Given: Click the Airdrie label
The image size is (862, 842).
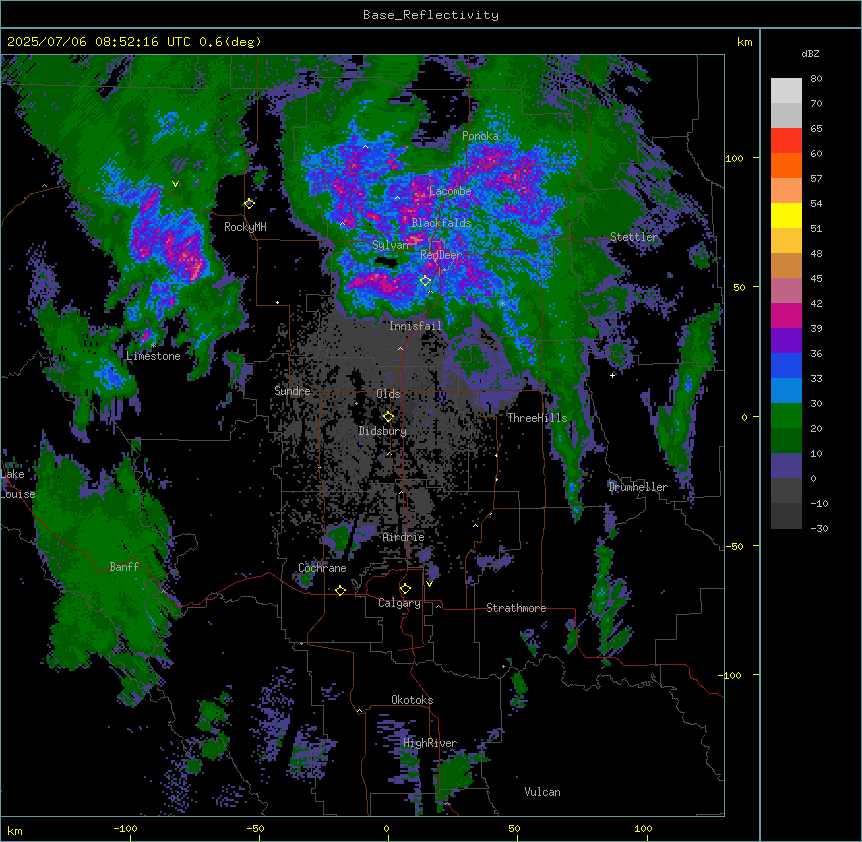Looking at the screenshot, I should pyautogui.click(x=404, y=537).
